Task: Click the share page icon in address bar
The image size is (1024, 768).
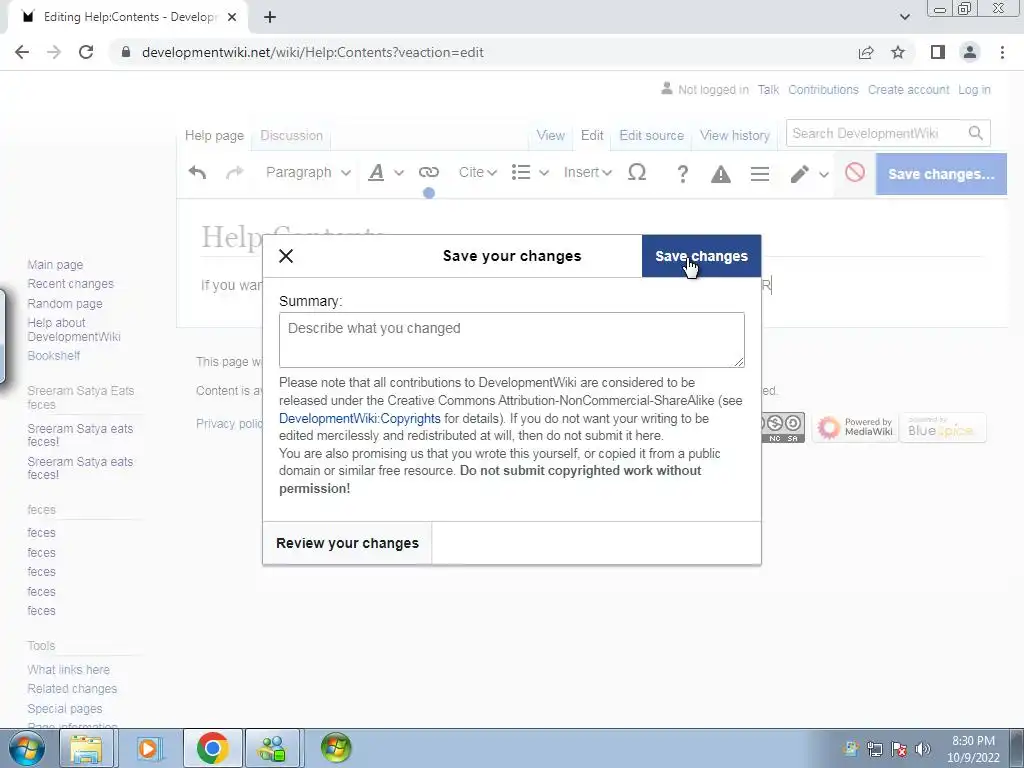Action: point(866,52)
